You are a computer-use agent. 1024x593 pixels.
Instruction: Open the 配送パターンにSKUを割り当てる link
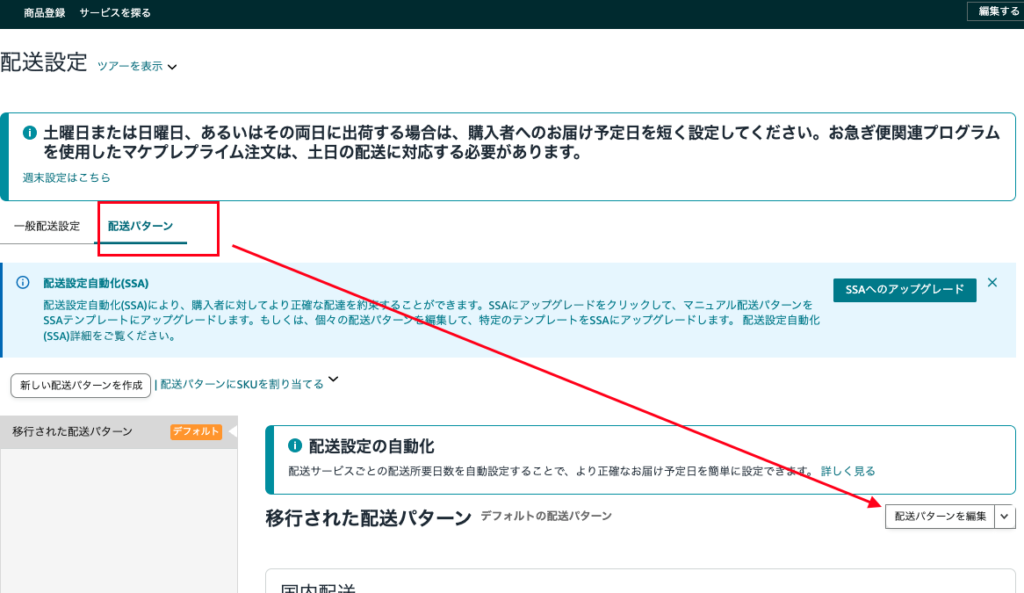(242, 384)
